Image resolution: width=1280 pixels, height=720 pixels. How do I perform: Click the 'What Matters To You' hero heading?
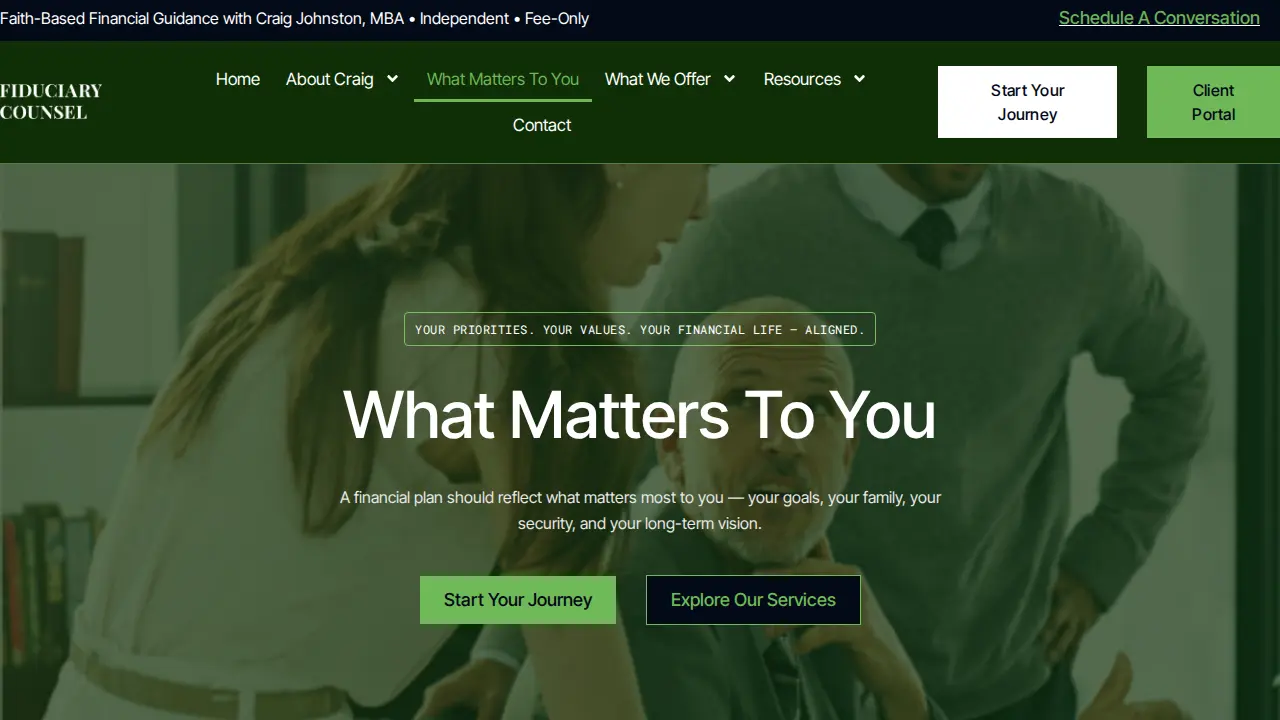(x=640, y=414)
